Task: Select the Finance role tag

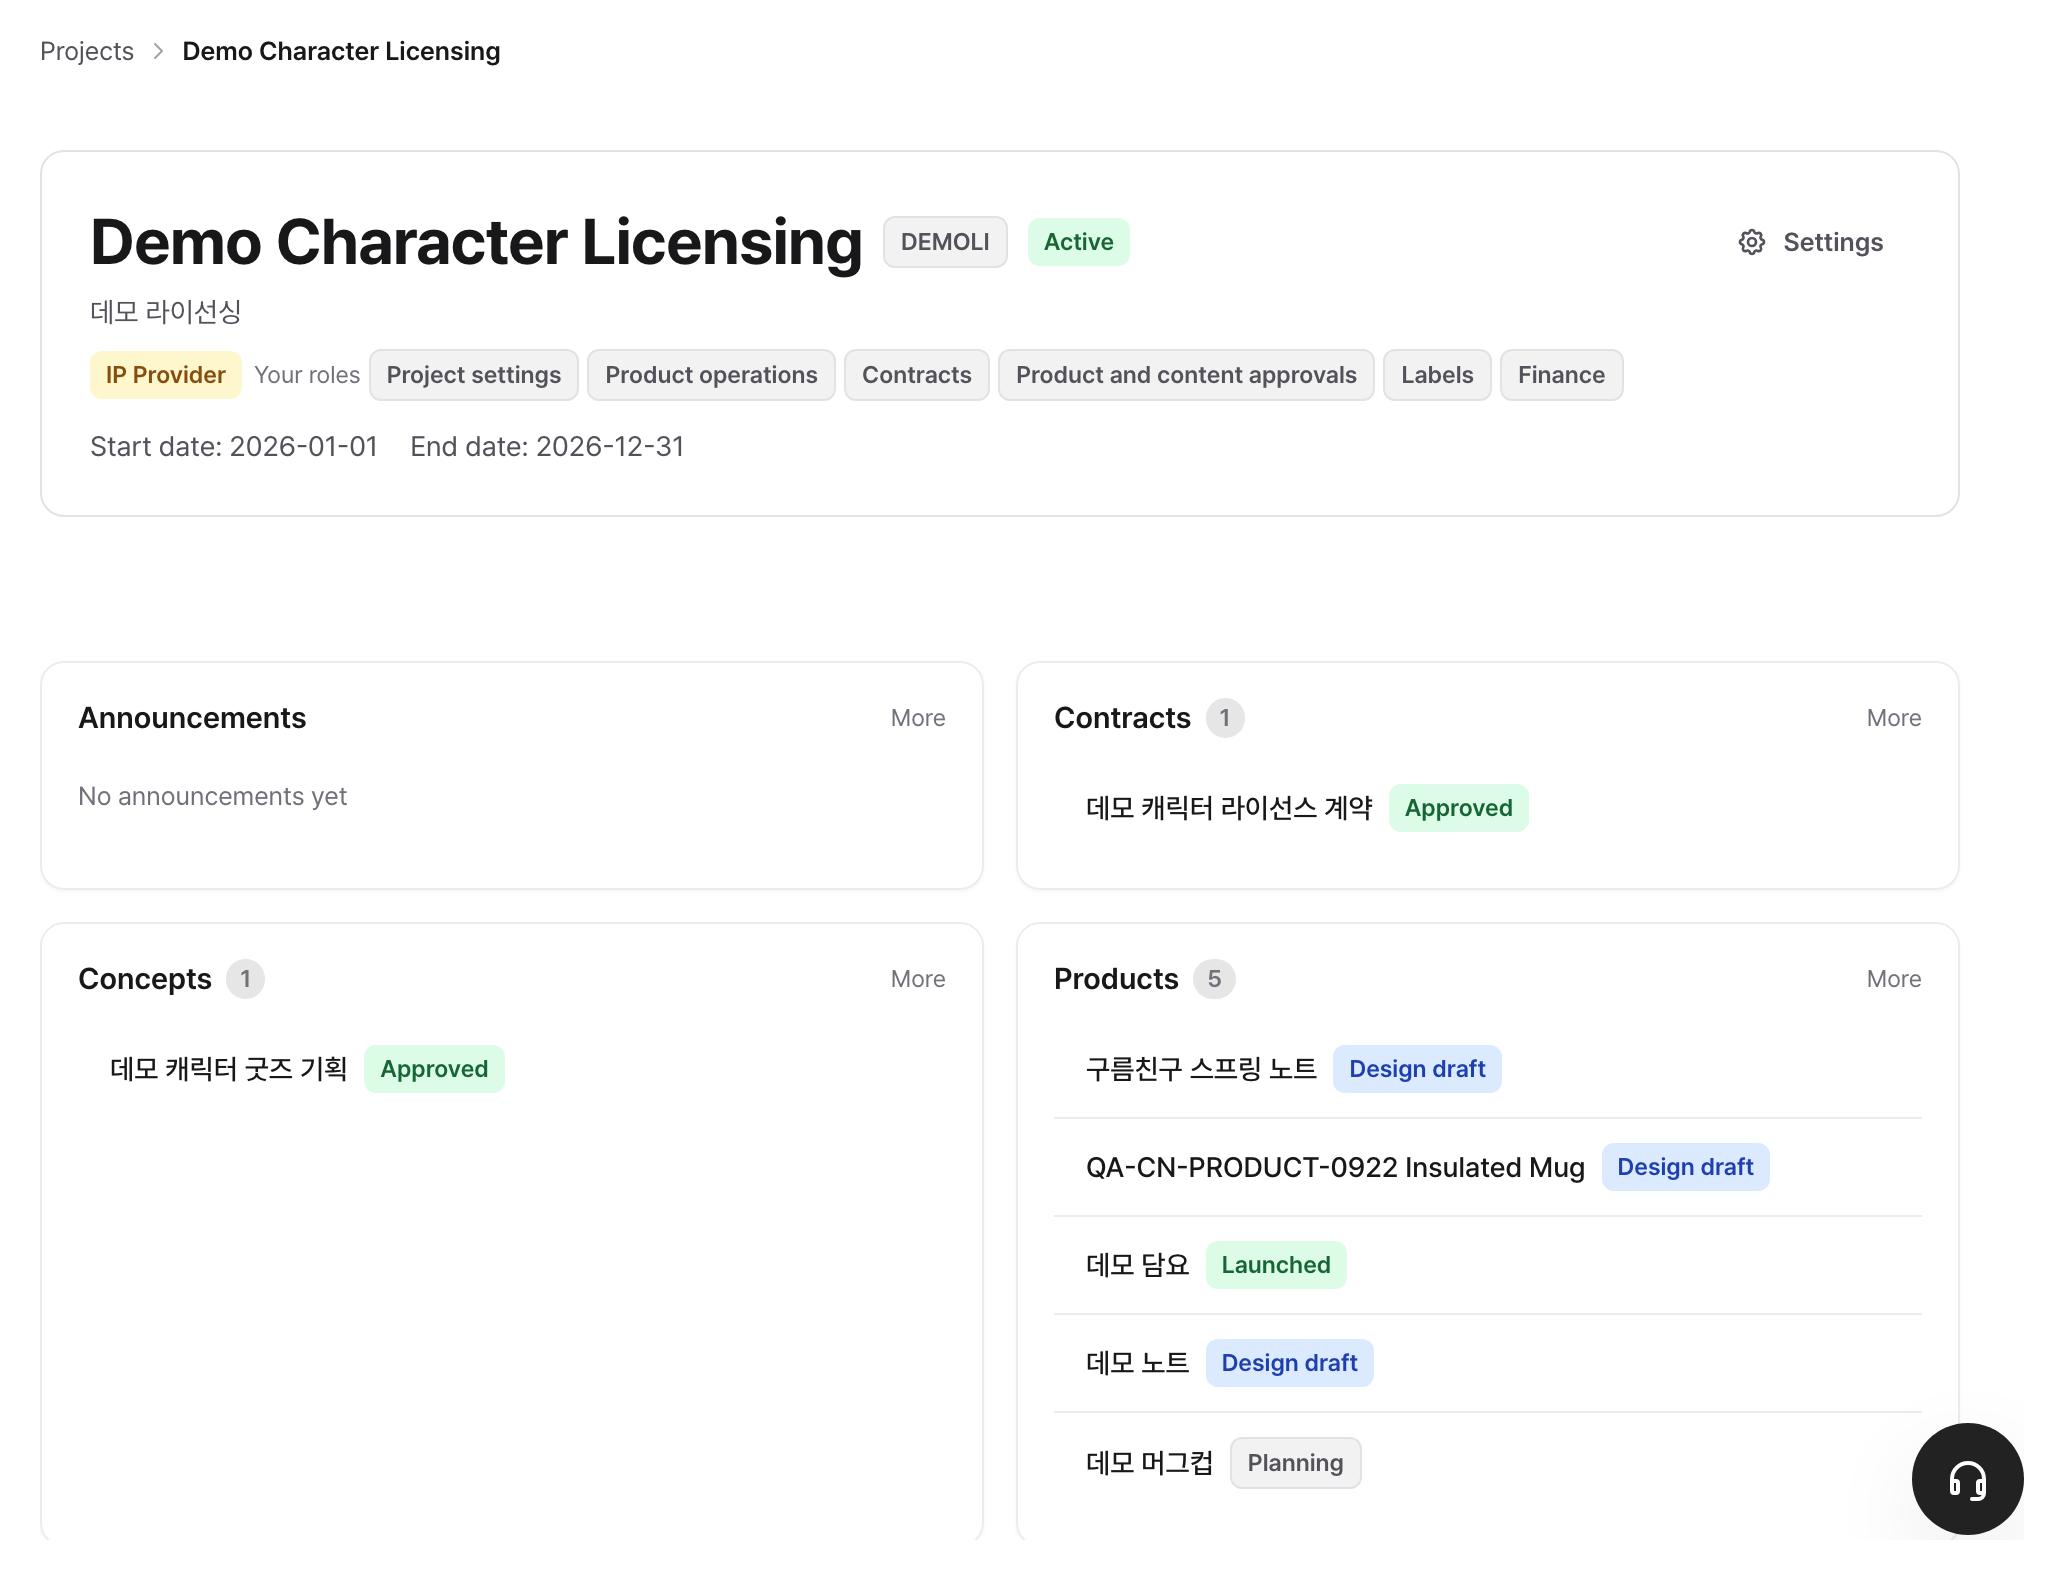Action: 1561,375
